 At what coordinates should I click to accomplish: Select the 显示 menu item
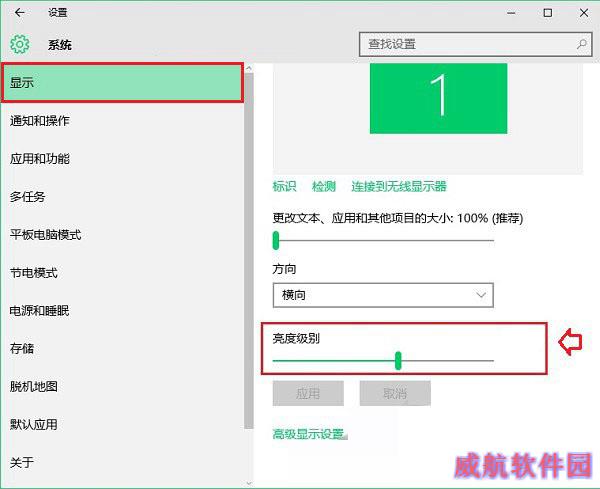click(x=122, y=83)
